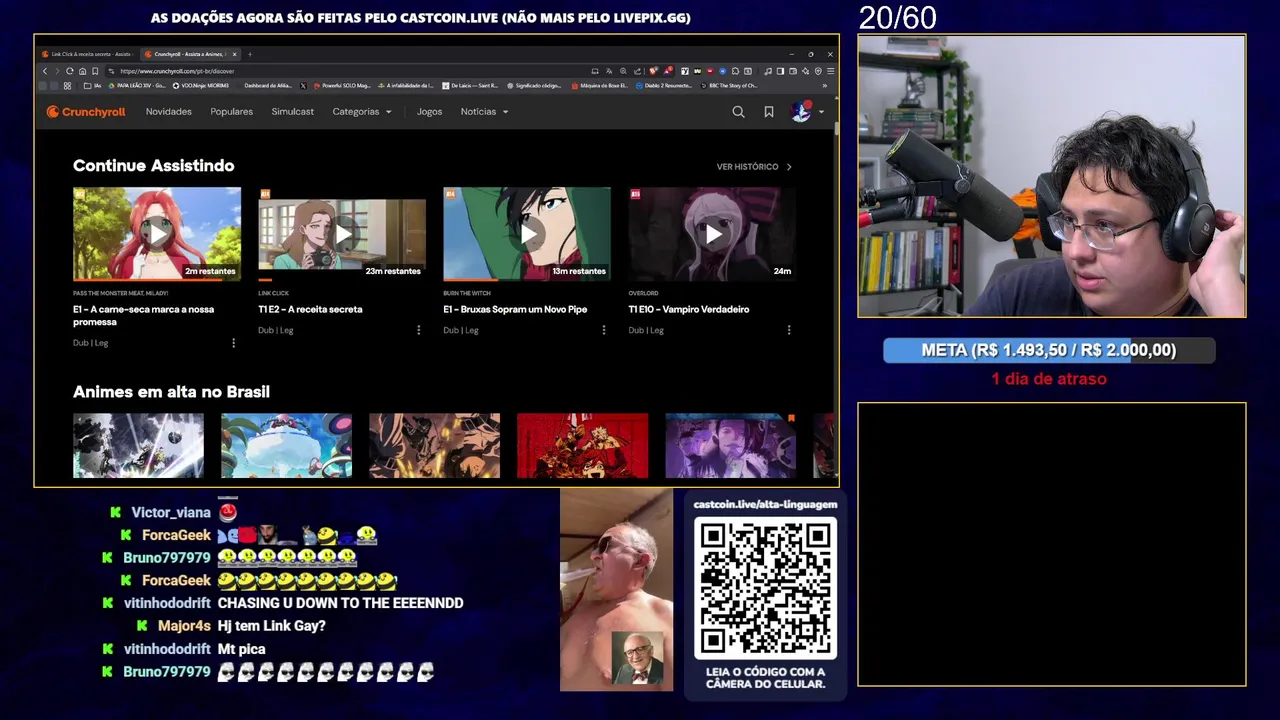The width and height of the screenshot is (1280, 720).
Task: Expand the Categorias dropdown
Action: point(362,112)
